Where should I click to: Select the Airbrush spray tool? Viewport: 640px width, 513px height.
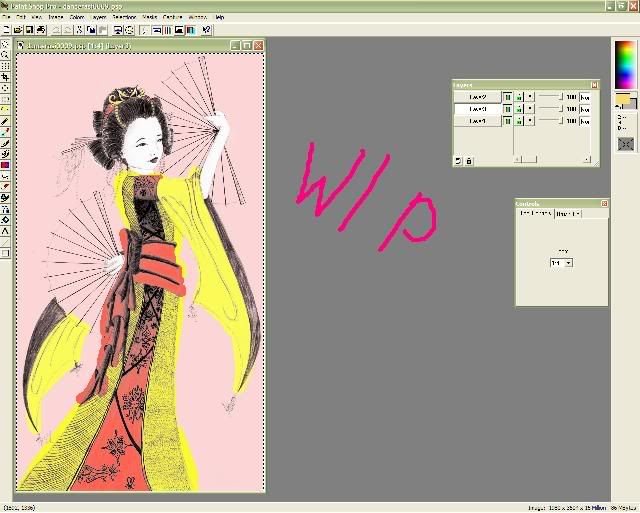[x=5, y=209]
